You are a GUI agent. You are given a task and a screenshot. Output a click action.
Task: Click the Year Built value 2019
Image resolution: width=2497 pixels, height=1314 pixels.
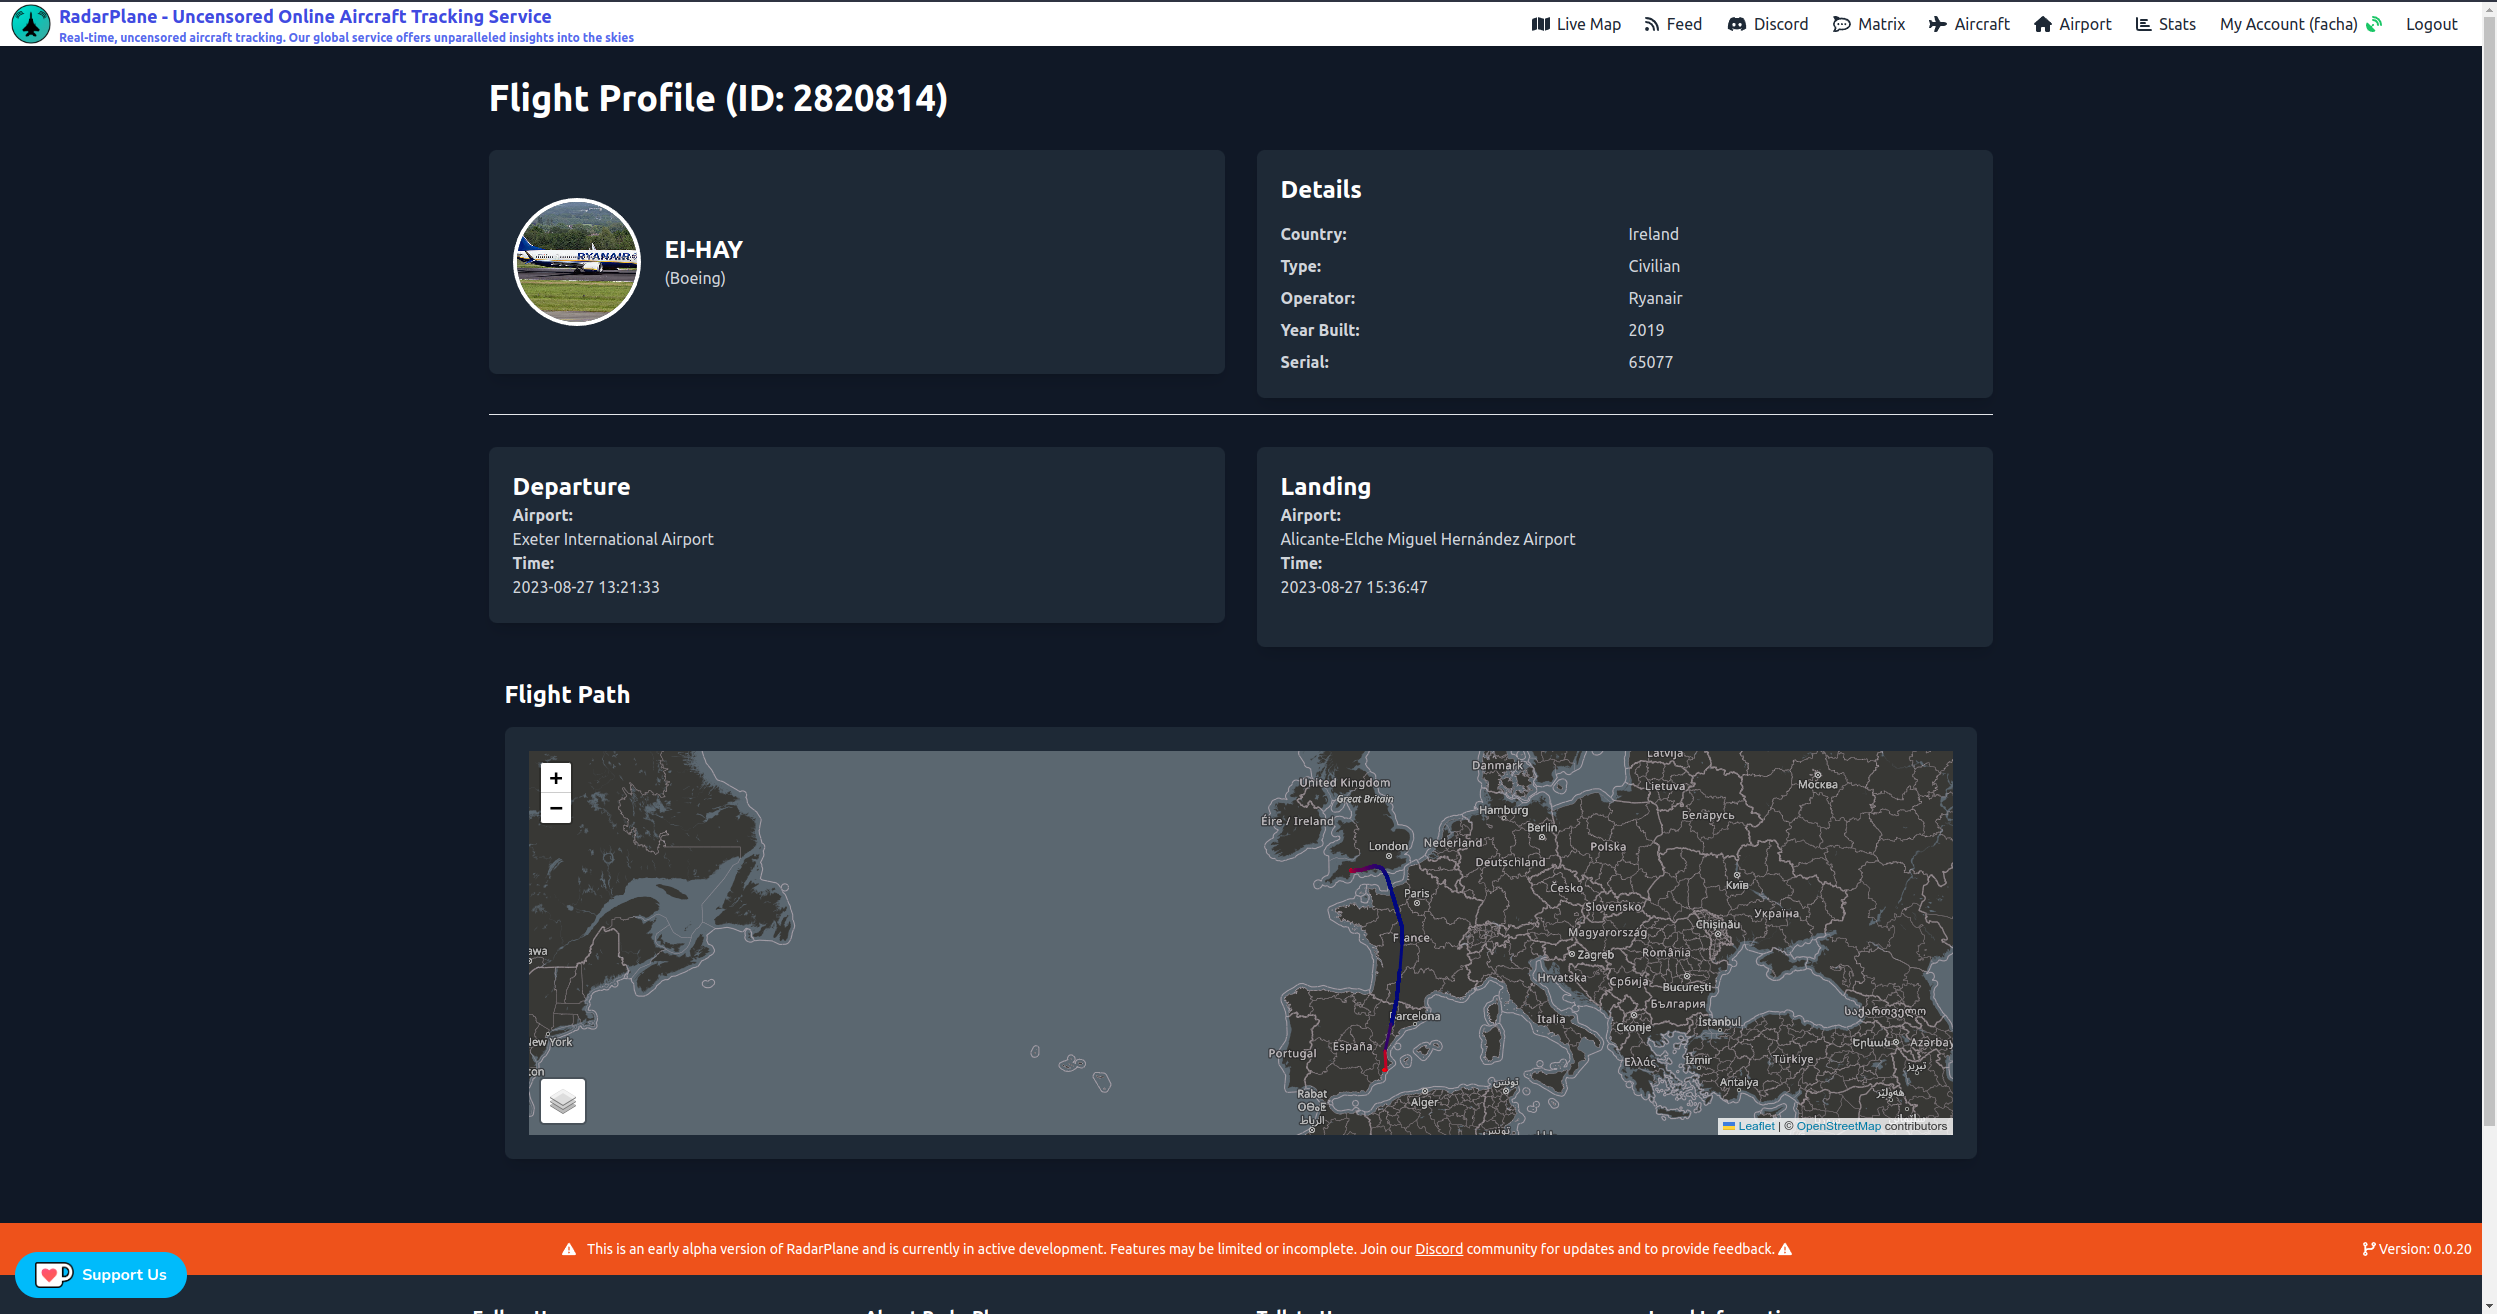pos(1646,330)
